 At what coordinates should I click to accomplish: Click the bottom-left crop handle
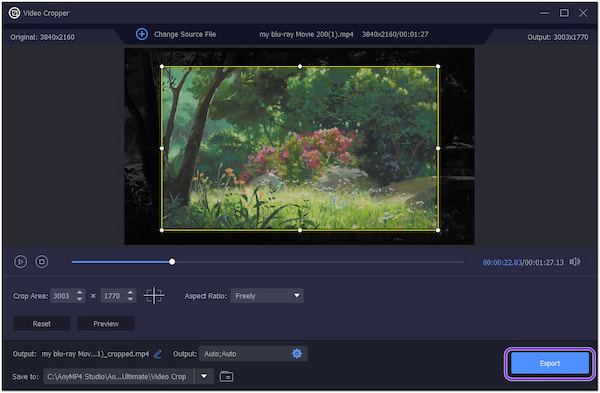click(x=162, y=230)
